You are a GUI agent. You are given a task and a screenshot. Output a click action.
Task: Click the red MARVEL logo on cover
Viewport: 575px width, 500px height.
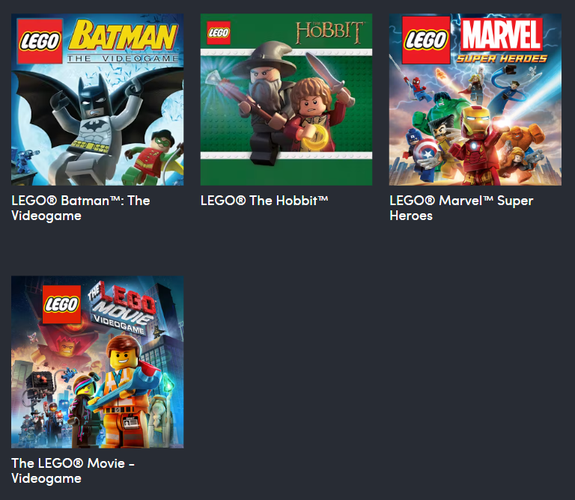[501, 34]
